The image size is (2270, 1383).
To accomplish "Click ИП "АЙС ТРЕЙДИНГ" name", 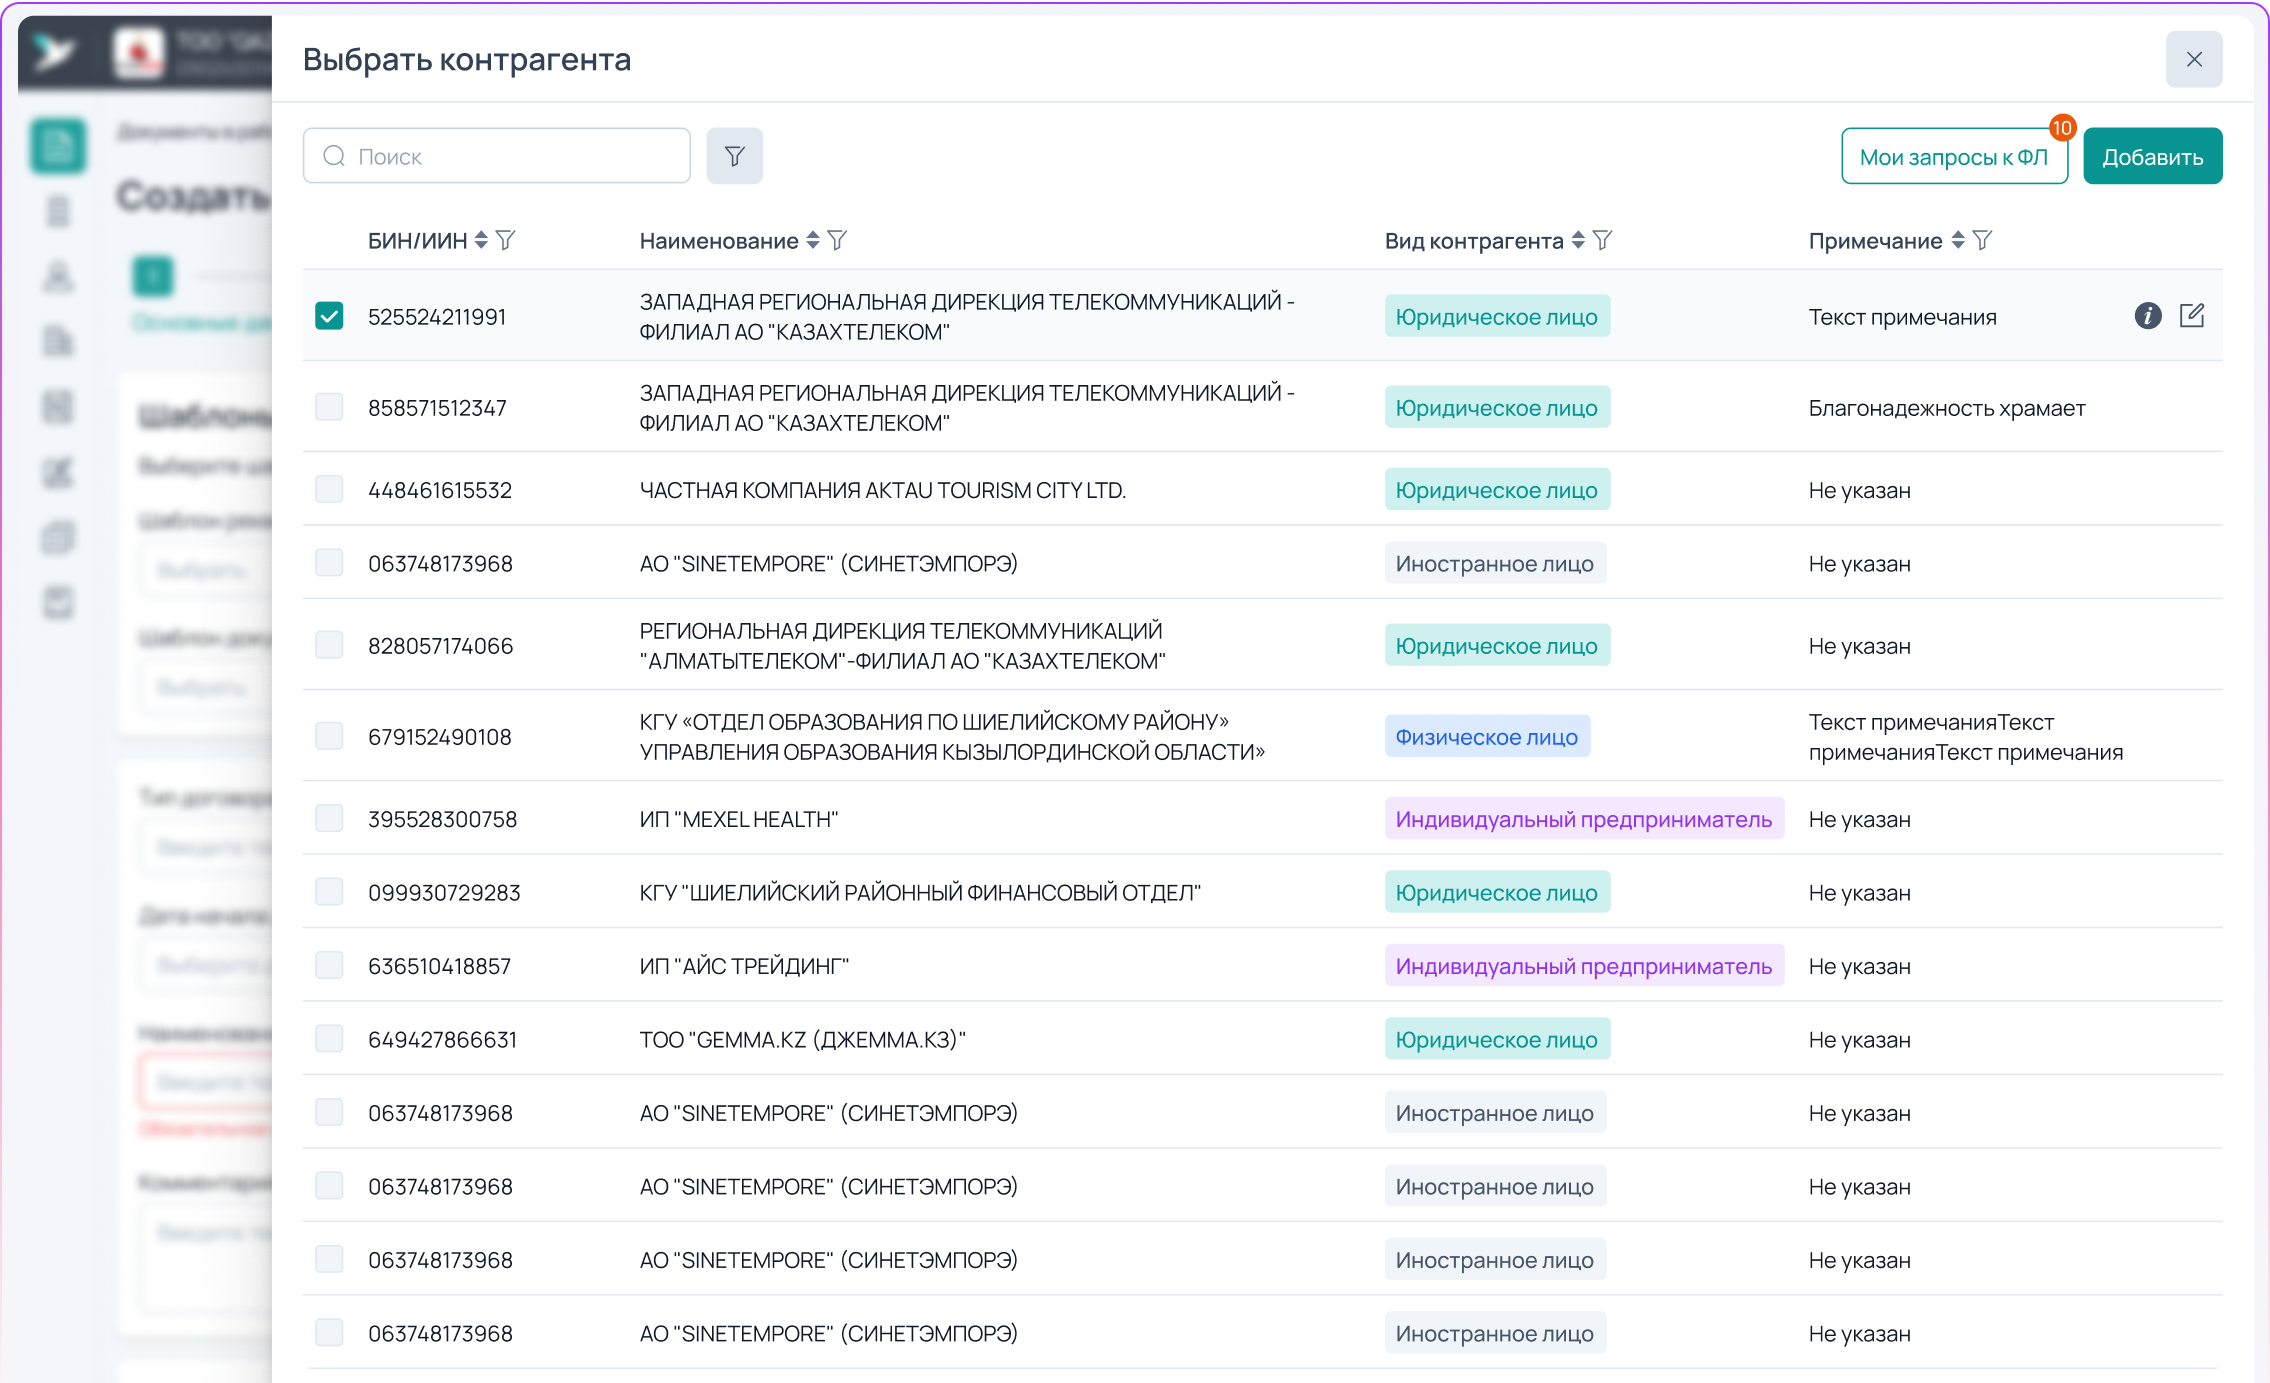I will pyautogui.click(x=744, y=966).
